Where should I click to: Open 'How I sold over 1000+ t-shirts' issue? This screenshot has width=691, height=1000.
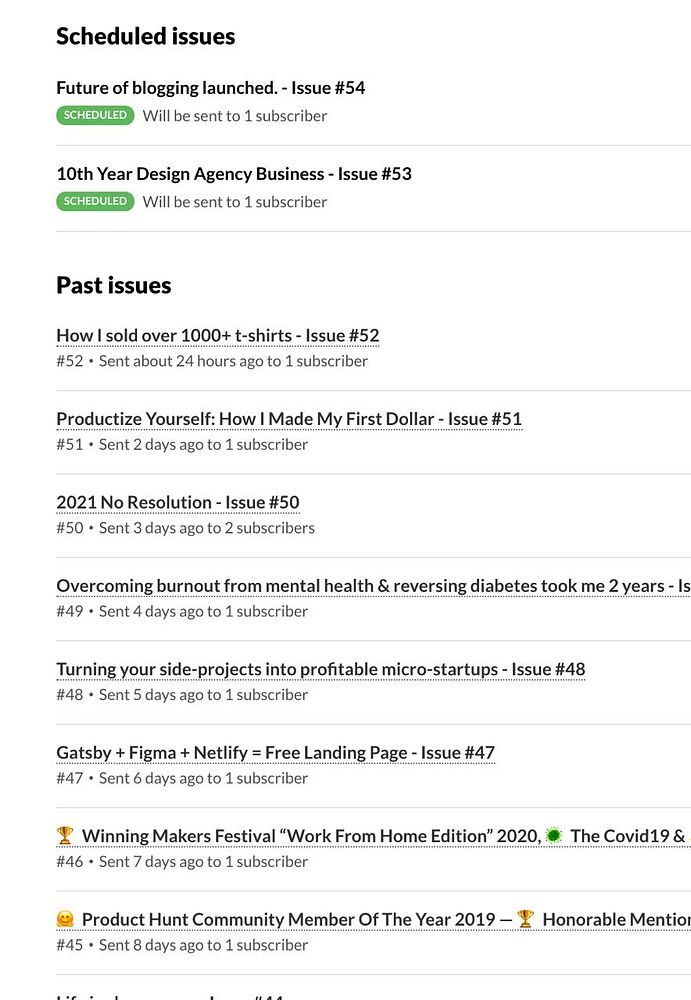218,335
